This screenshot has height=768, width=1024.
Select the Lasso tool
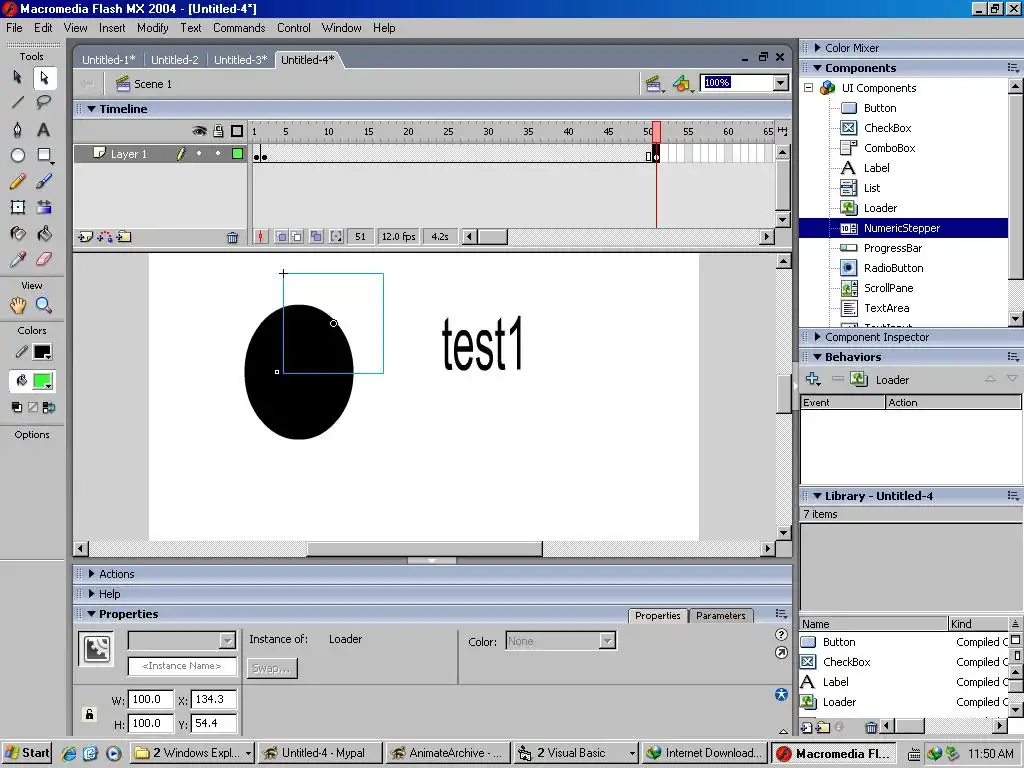point(44,103)
